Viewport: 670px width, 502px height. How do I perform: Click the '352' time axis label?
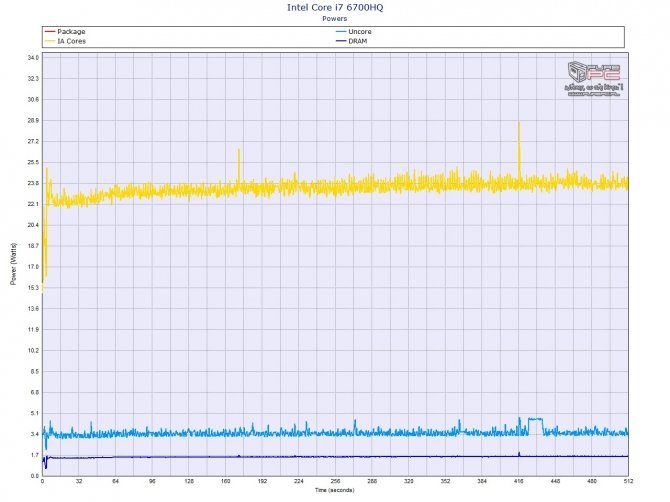(445, 481)
